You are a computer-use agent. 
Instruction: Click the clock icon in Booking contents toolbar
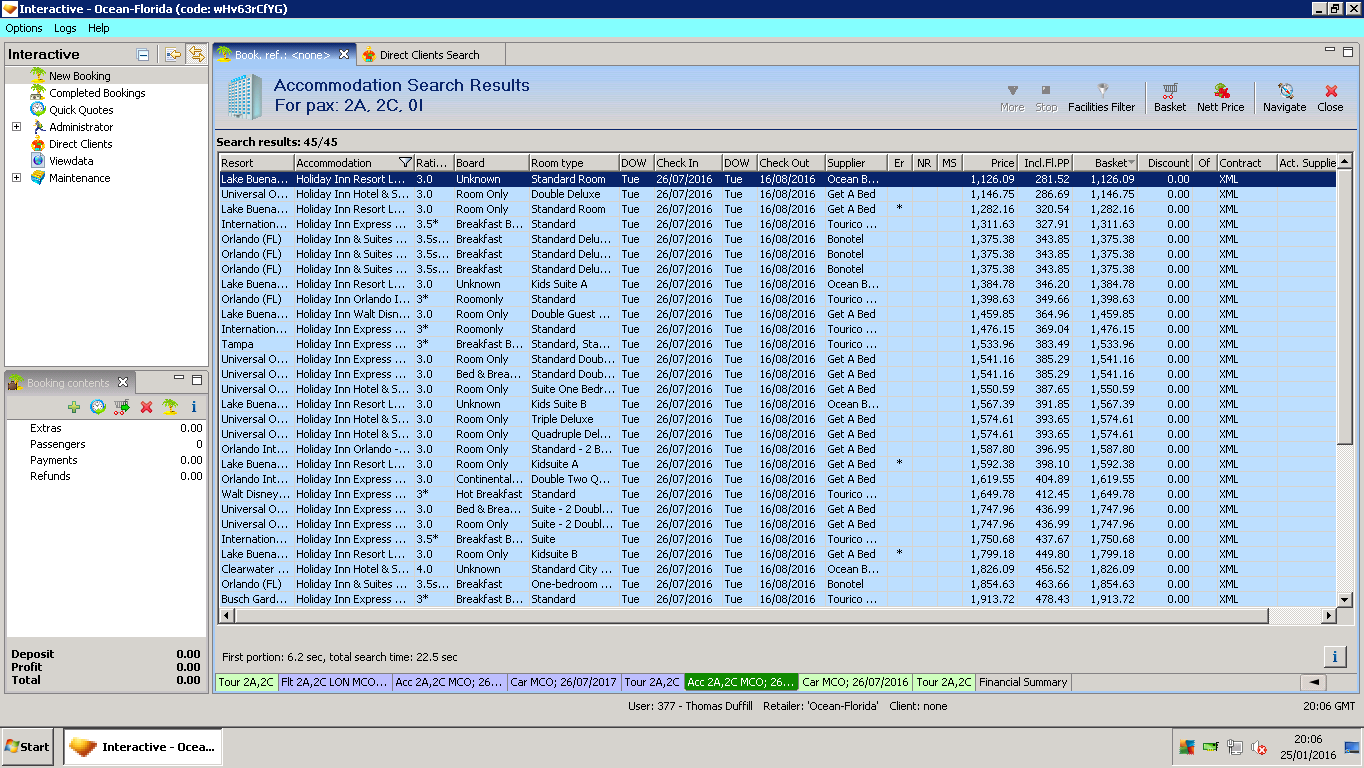point(98,407)
